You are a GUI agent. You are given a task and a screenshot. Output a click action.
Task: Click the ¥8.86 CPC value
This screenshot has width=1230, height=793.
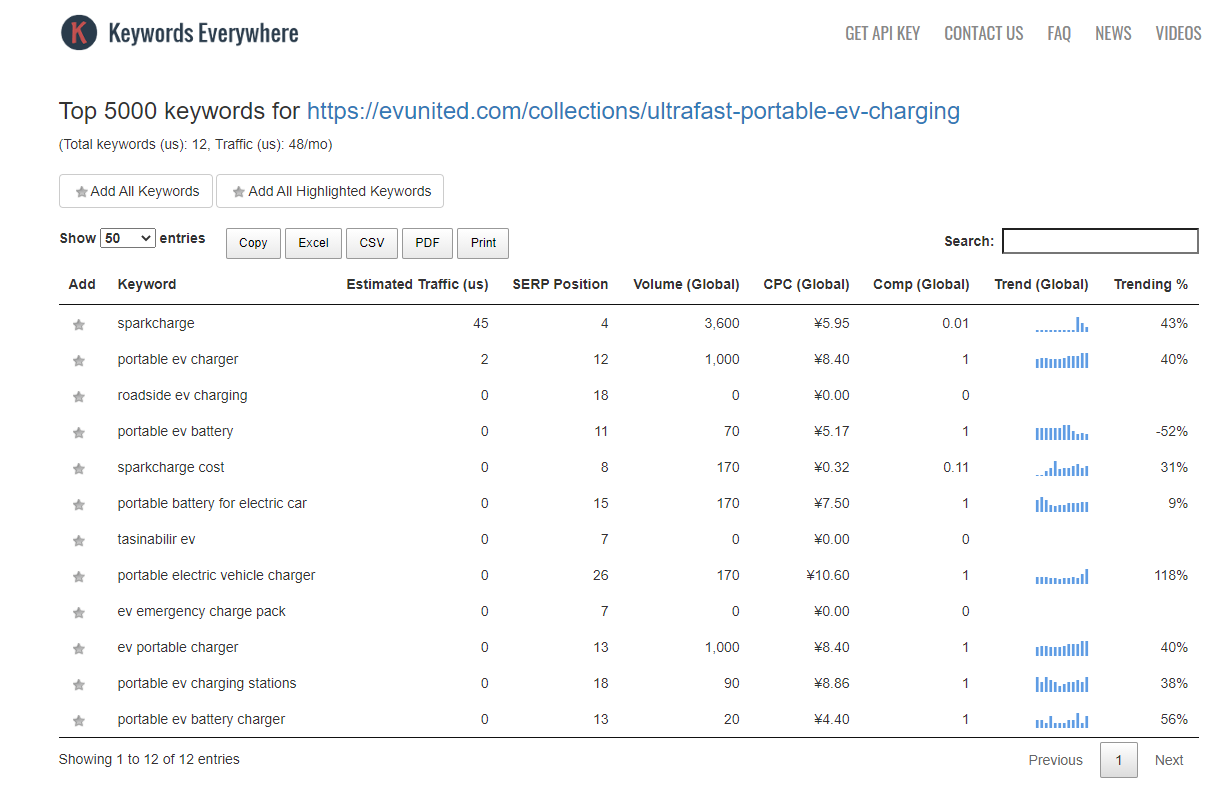[832, 683]
